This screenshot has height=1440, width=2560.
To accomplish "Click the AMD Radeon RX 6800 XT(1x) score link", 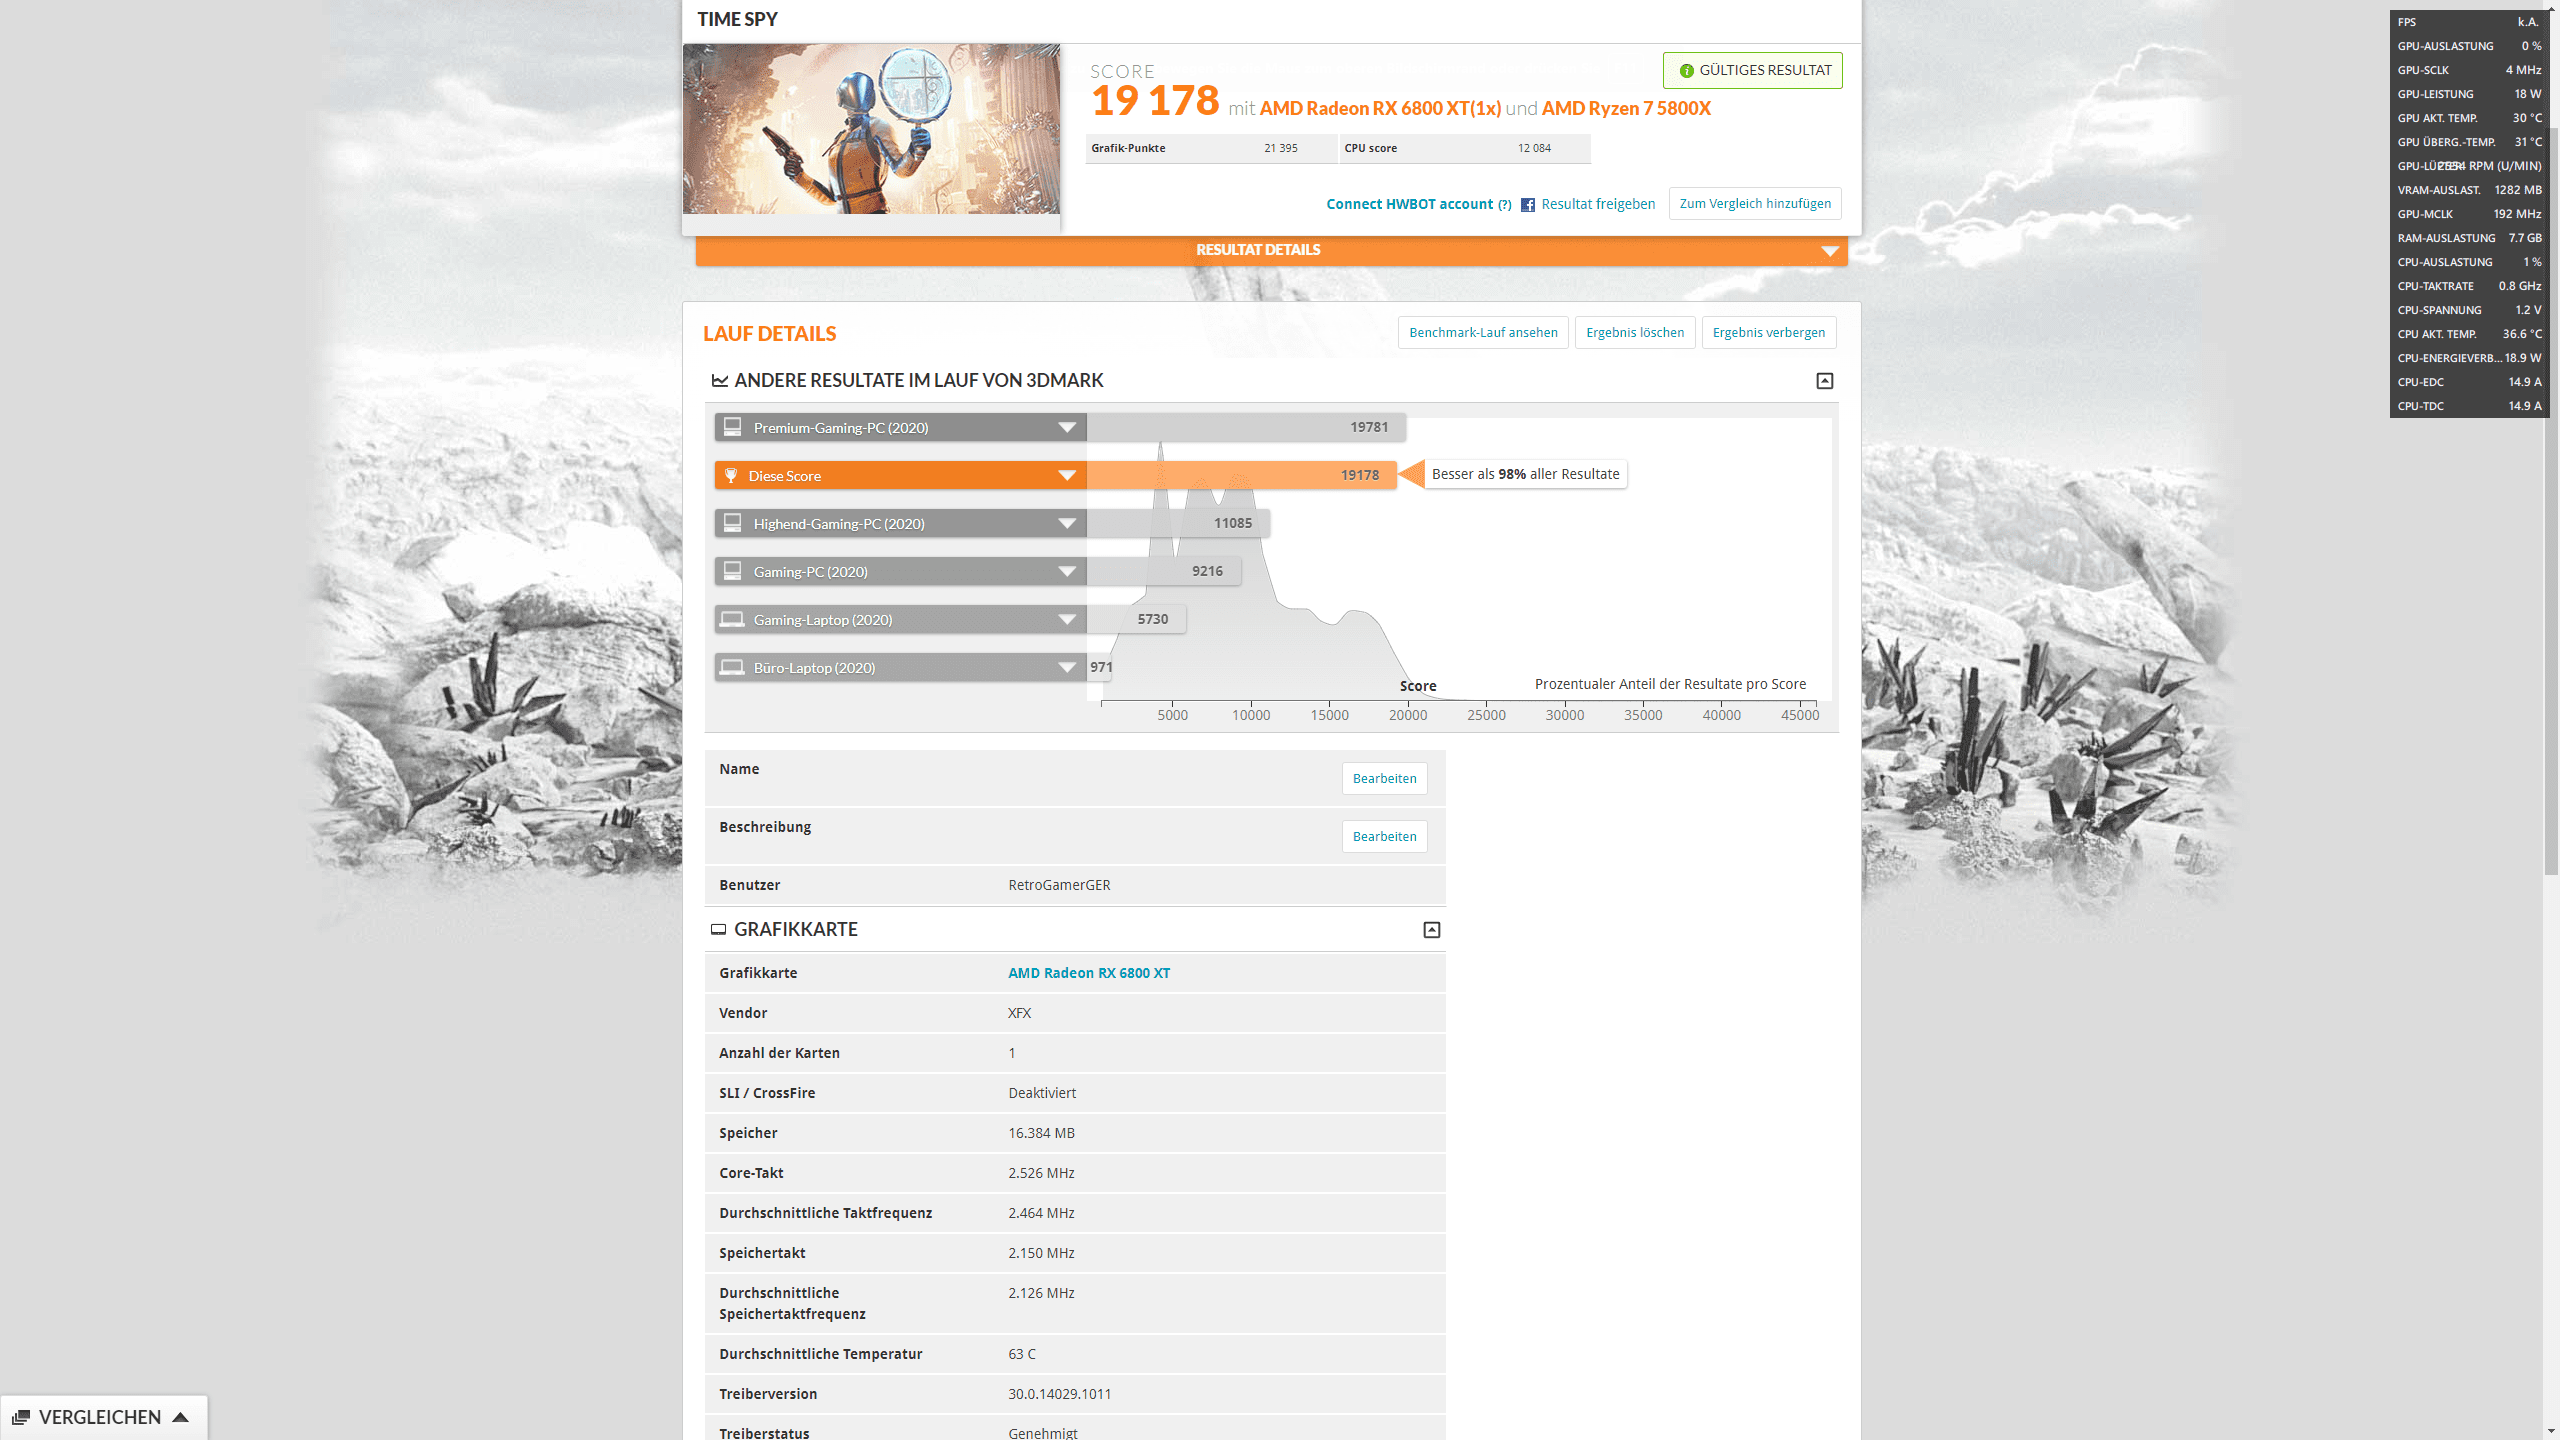I will [x=1380, y=109].
